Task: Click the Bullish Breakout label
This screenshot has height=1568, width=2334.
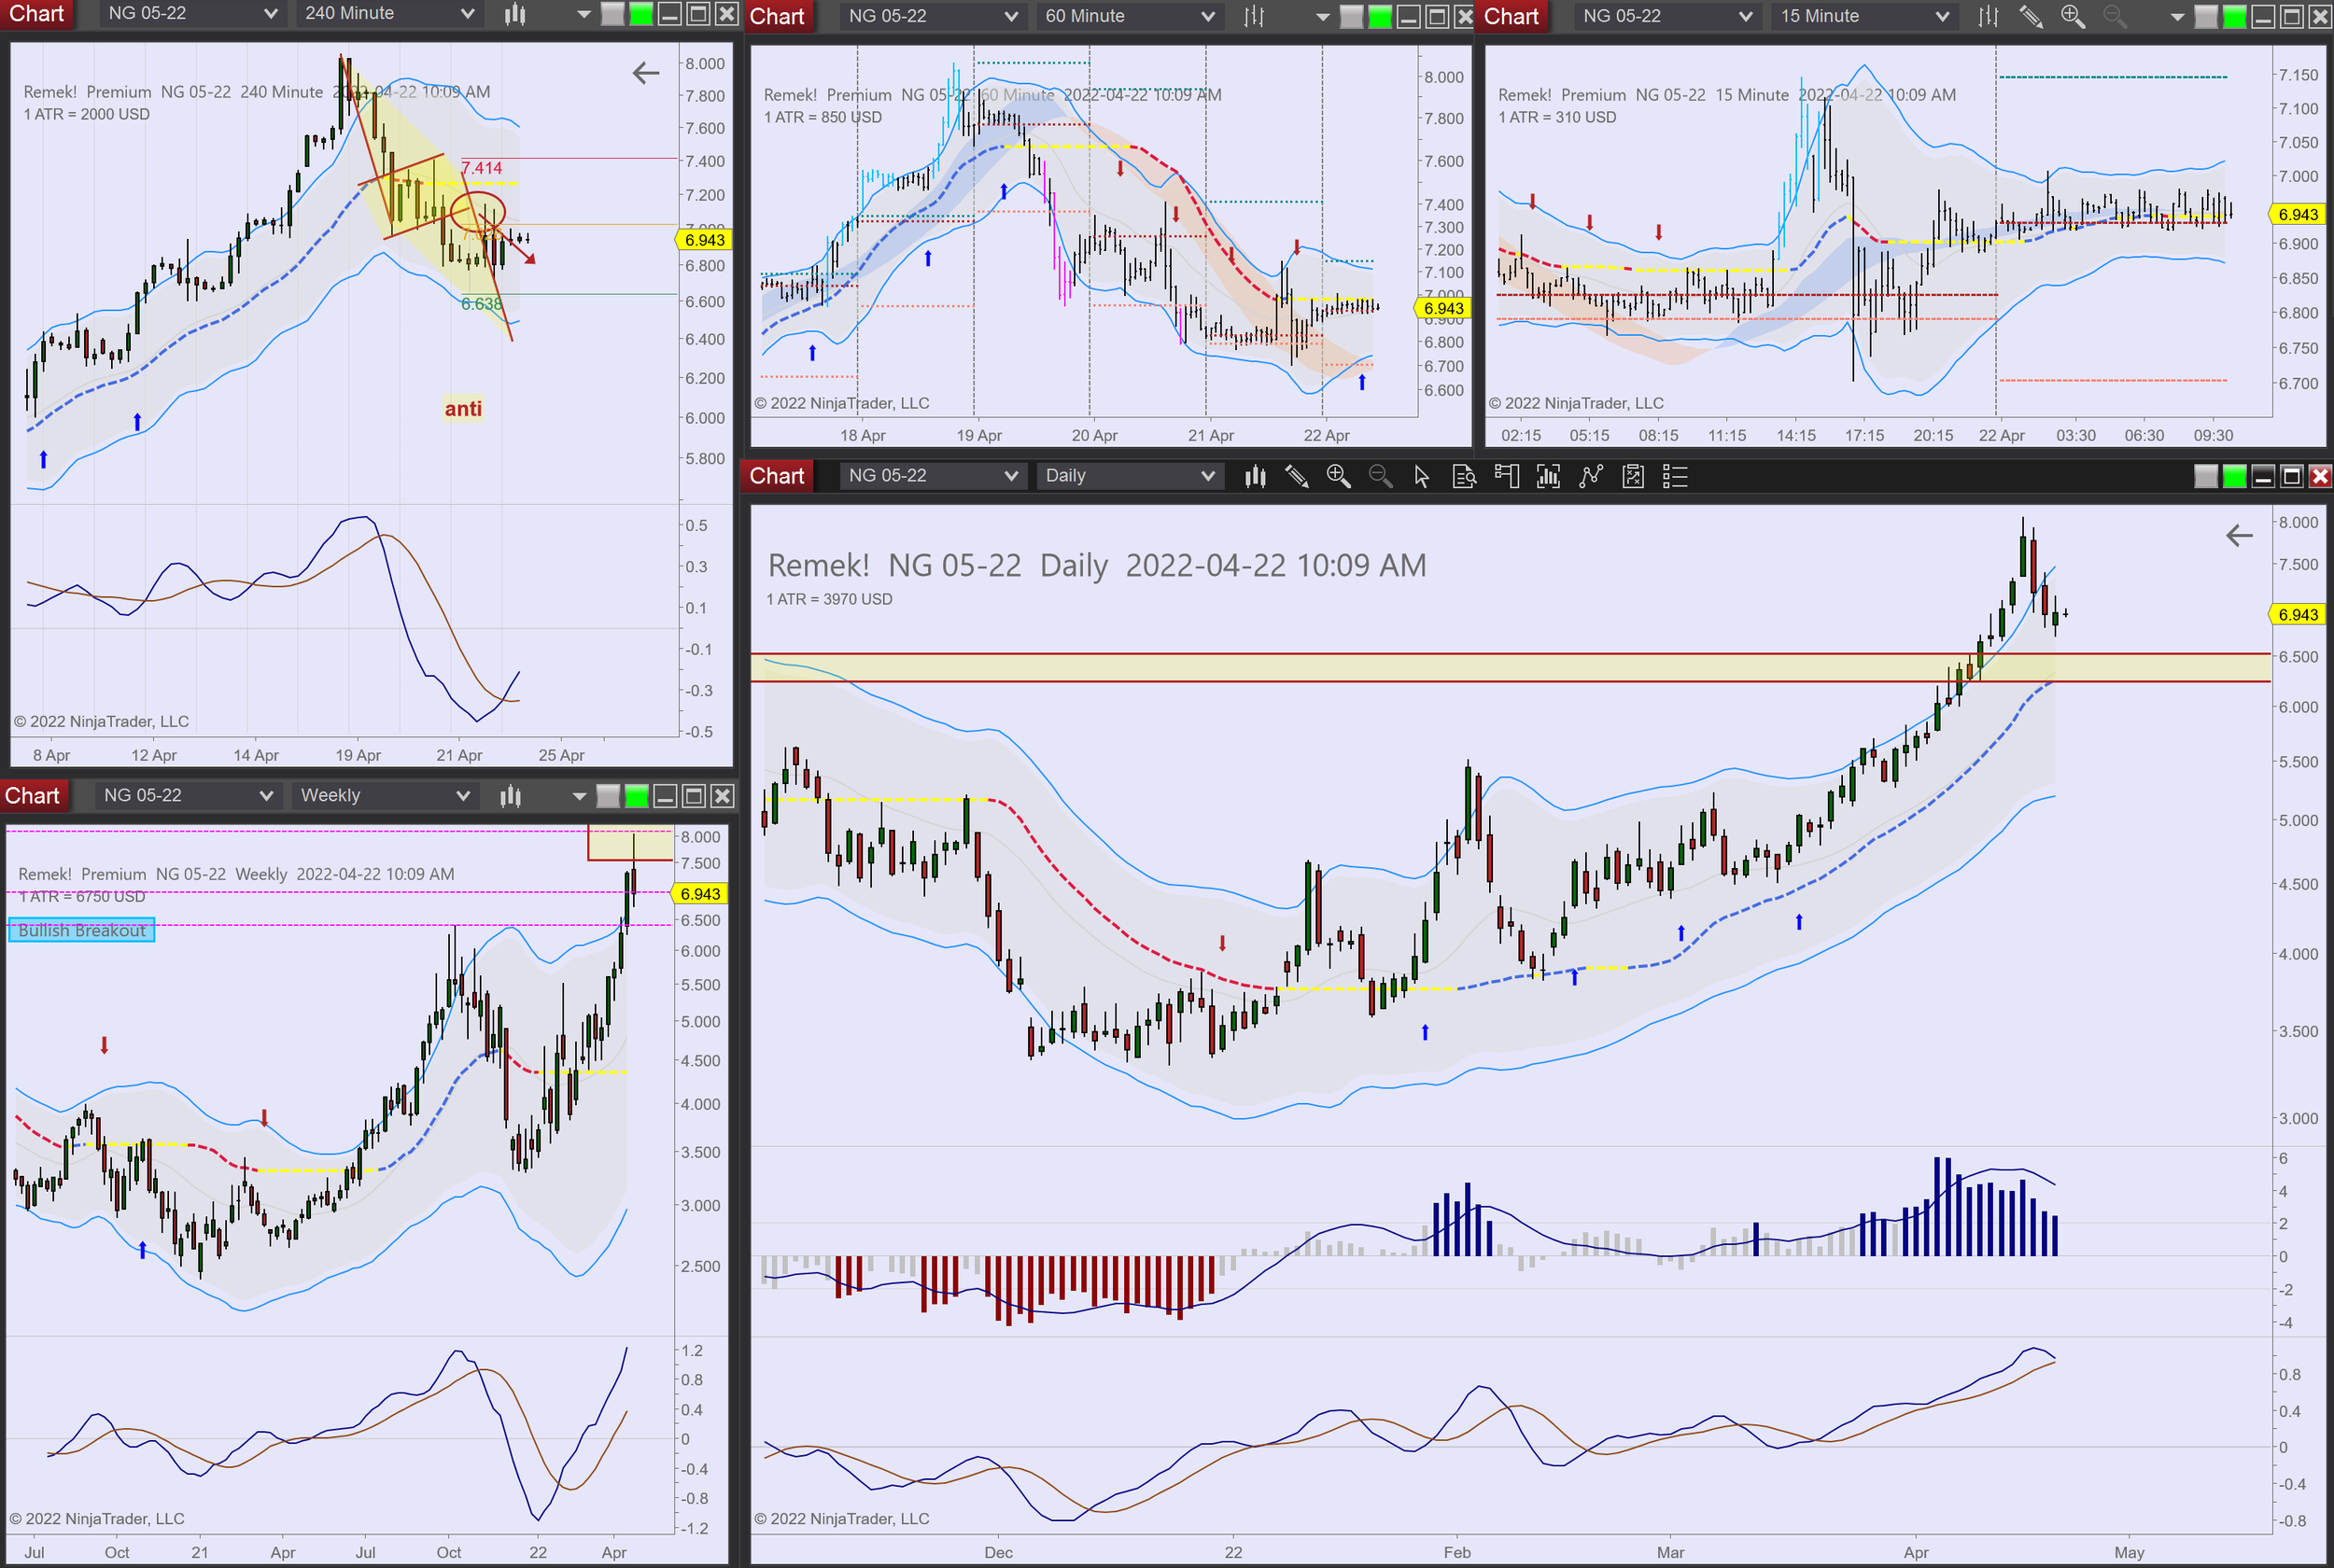Action: tap(82, 930)
